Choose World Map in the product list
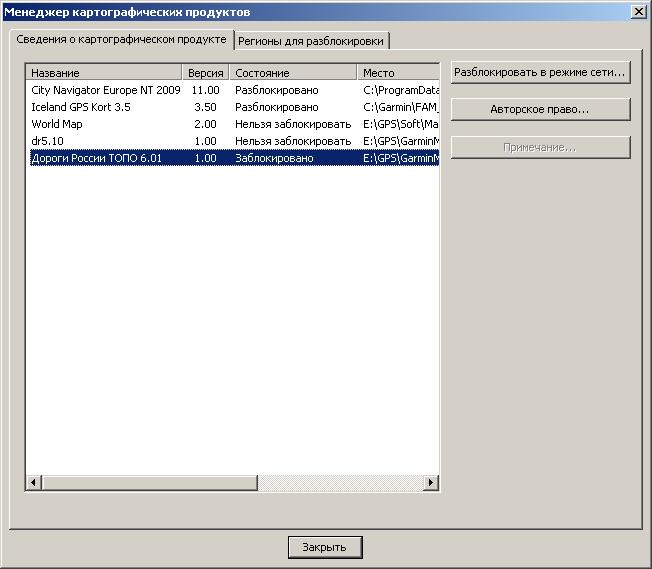This screenshot has width=652, height=569. pos(57,124)
